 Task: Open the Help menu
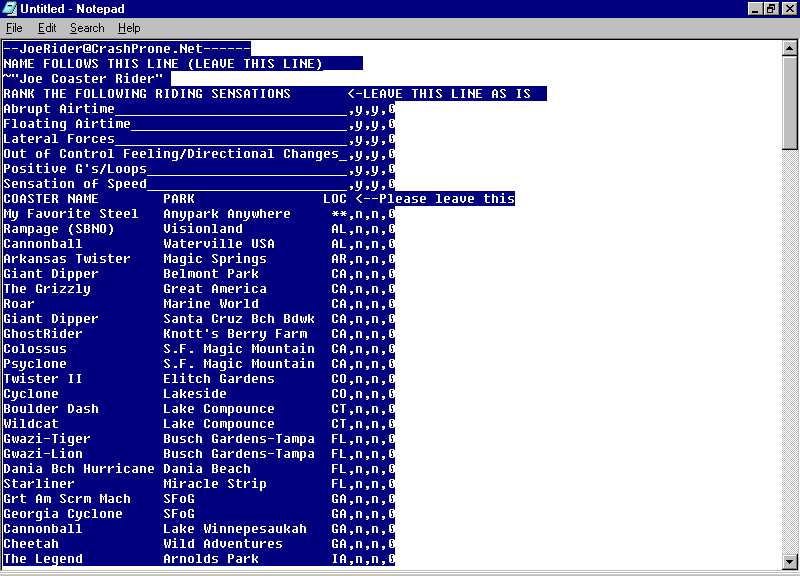point(130,28)
